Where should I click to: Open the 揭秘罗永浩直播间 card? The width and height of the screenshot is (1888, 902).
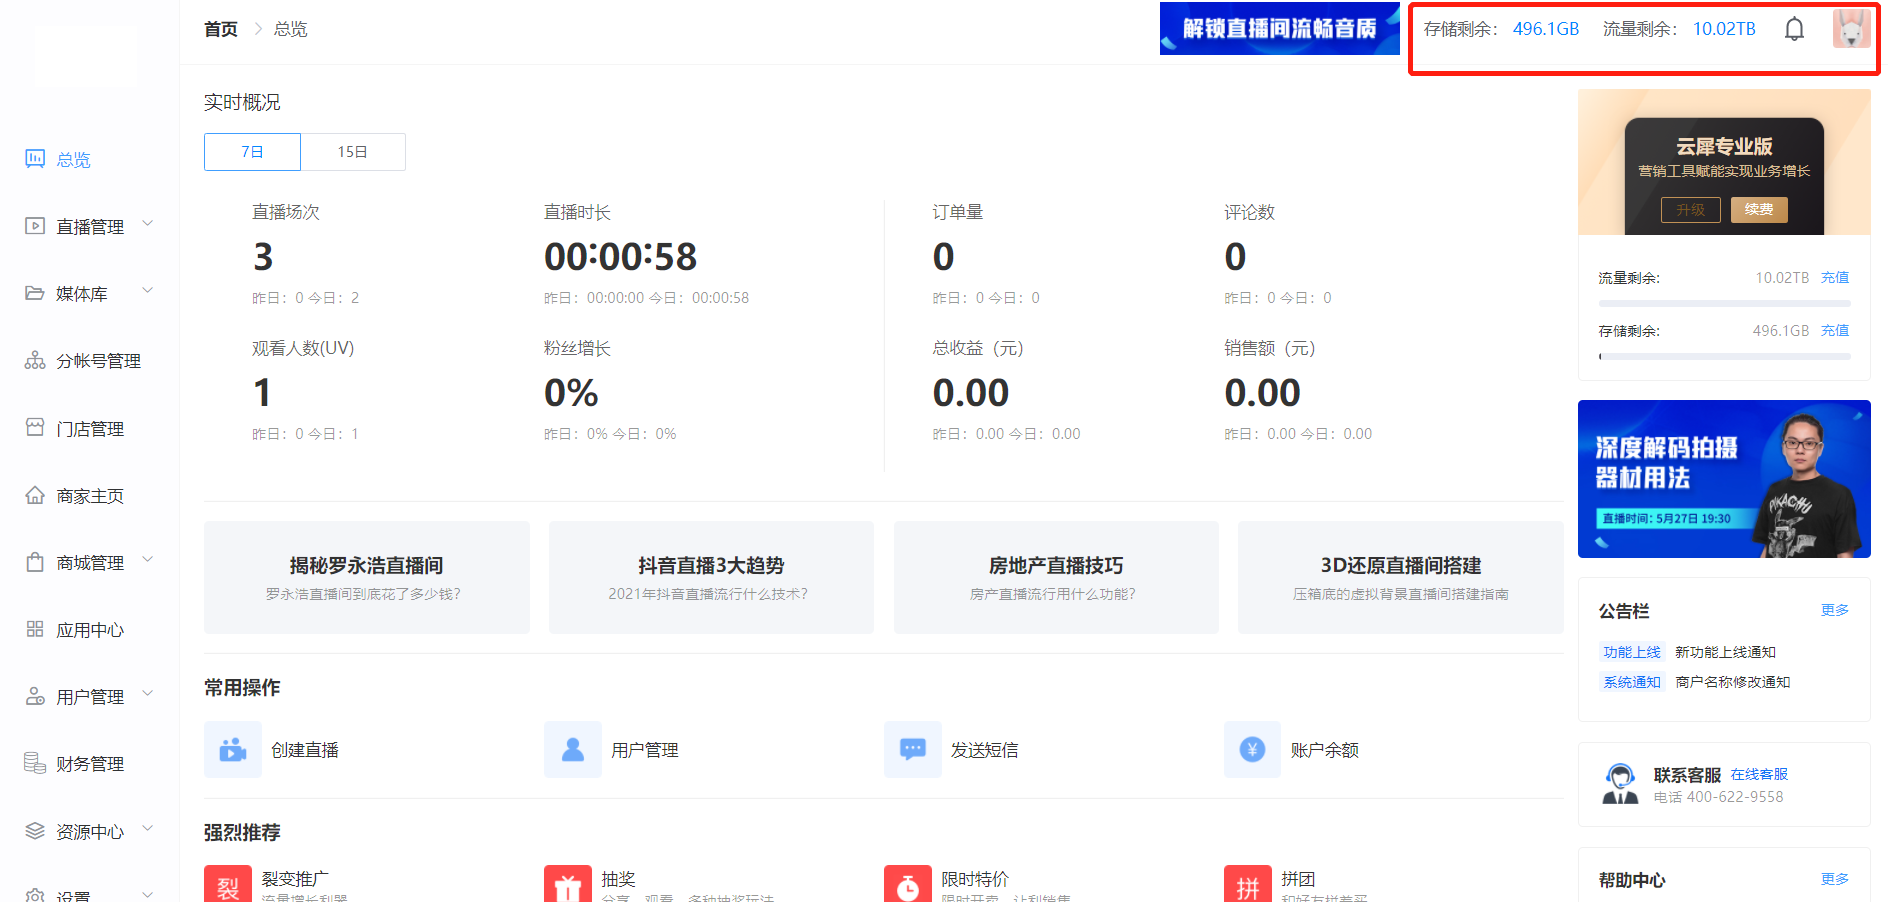(367, 577)
